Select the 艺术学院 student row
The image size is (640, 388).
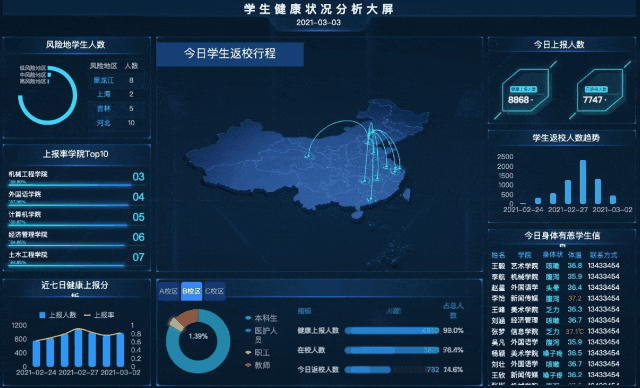(x=556, y=266)
